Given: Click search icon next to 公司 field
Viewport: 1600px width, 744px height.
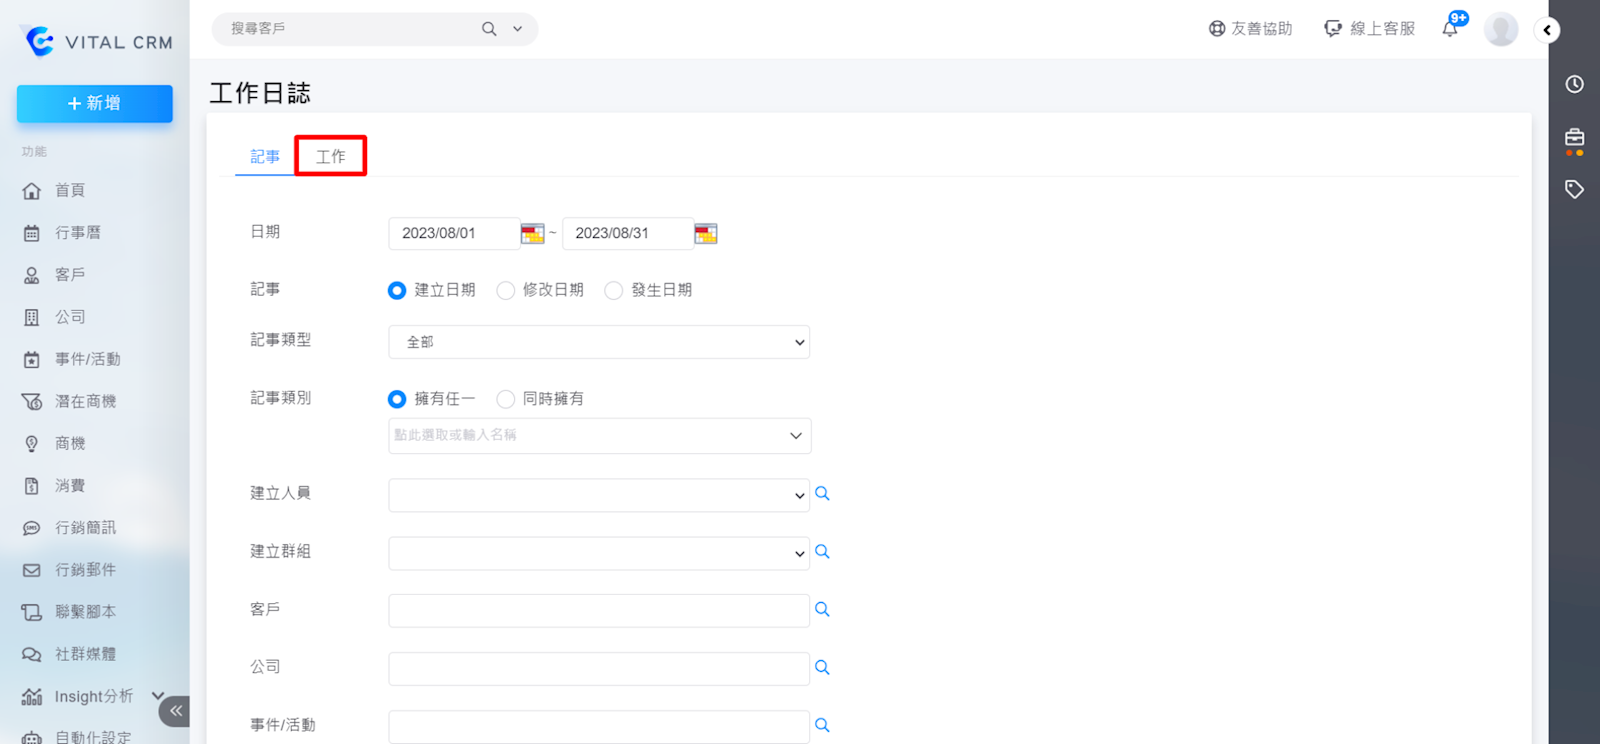Looking at the screenshot, I should point(822,668).
